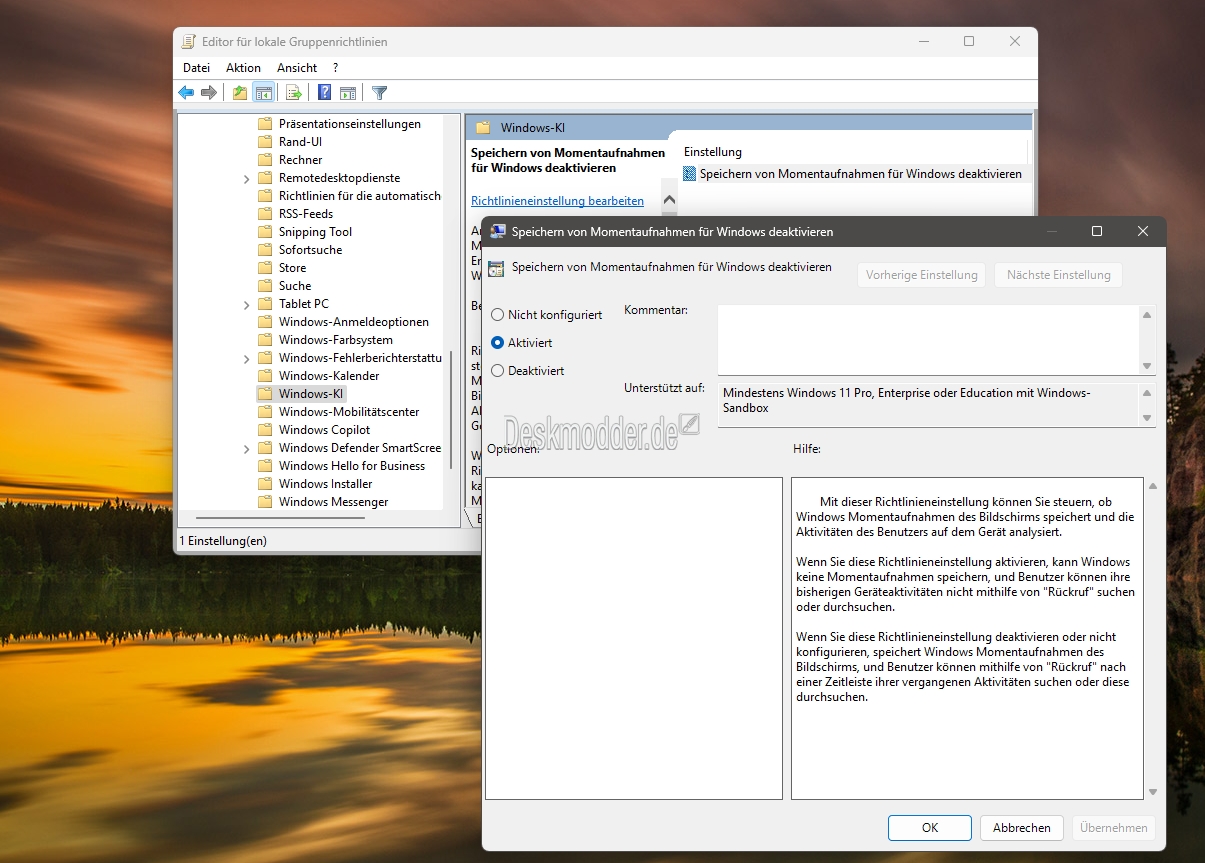Click the Kommentar box scroll-up arrow
The height and width of the screenshot is (863, 1205).
click(x=1147, y=316)
